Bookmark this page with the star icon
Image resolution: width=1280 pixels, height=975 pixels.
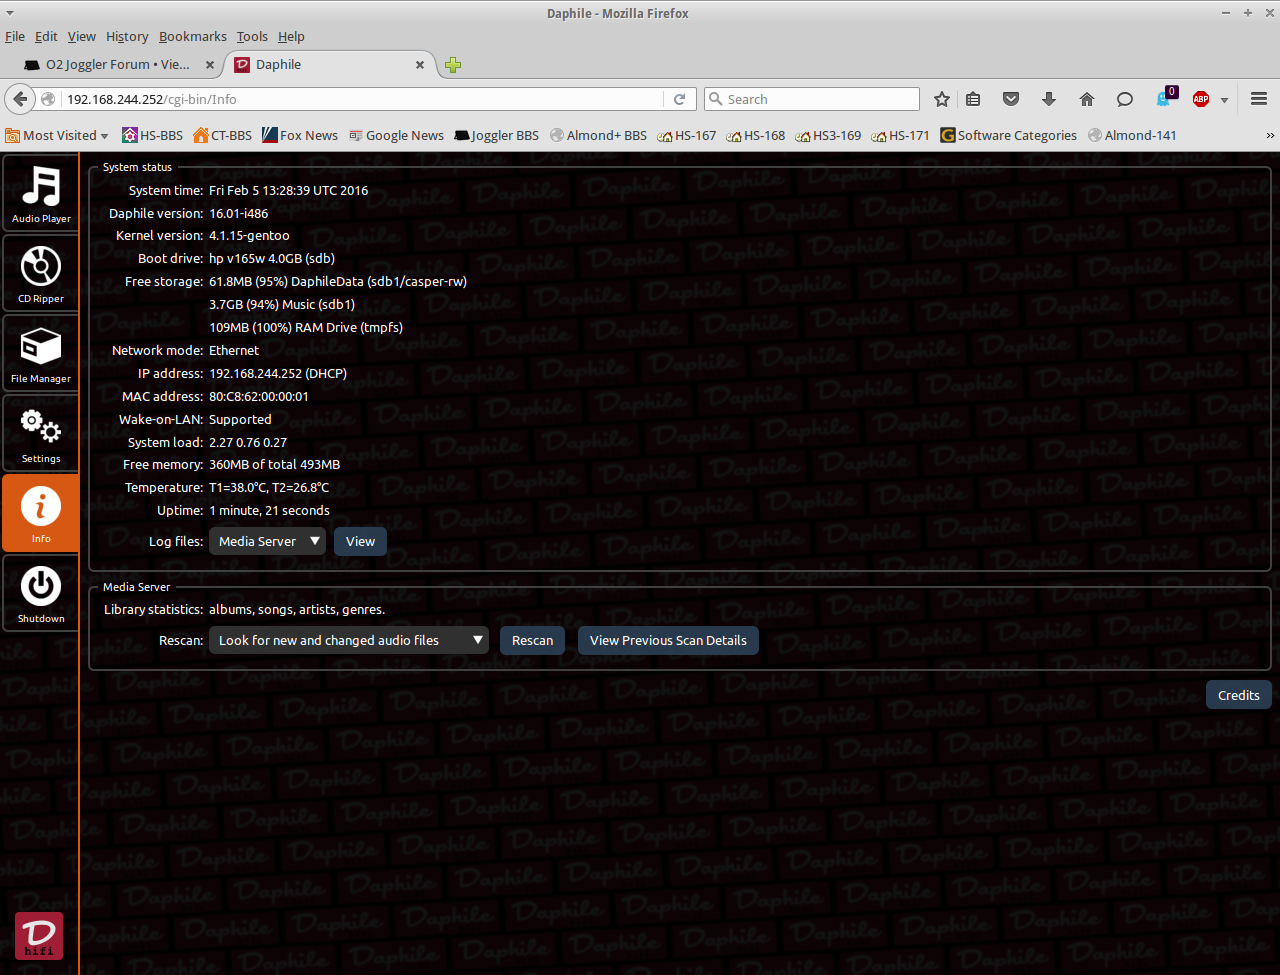(x=941, y=99)
